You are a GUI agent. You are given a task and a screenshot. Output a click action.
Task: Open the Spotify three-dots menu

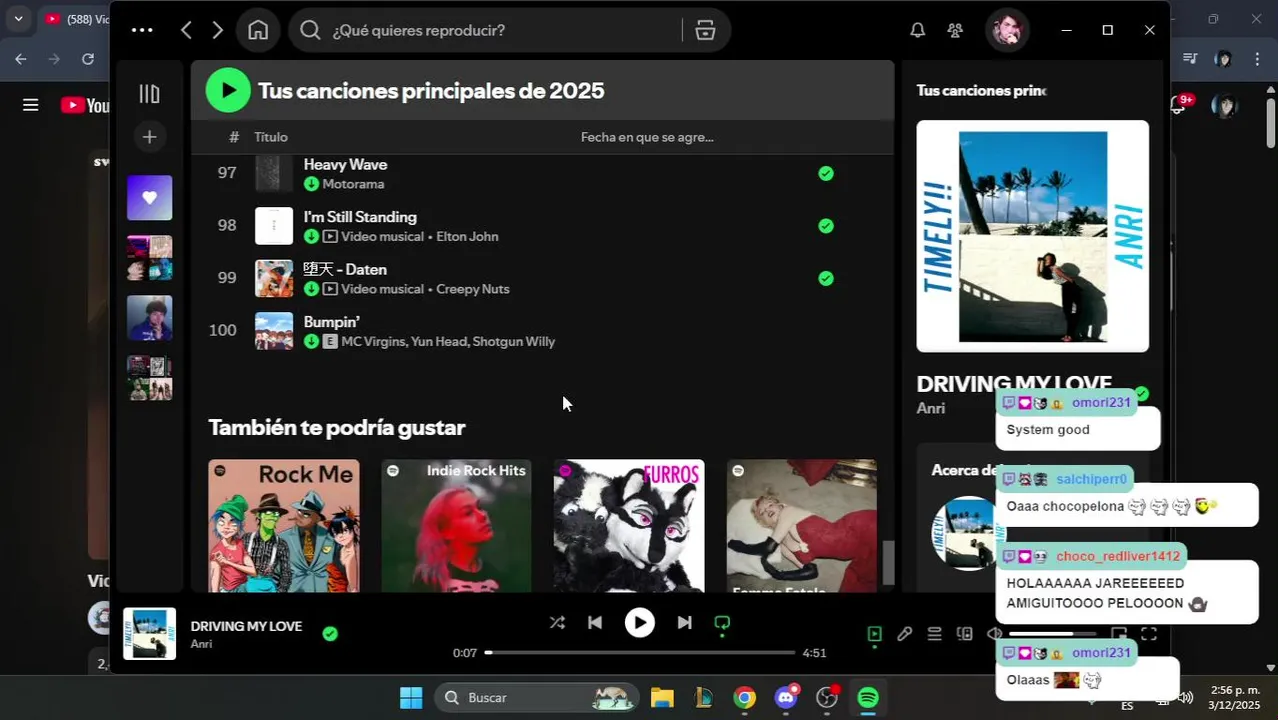point(142,30)
